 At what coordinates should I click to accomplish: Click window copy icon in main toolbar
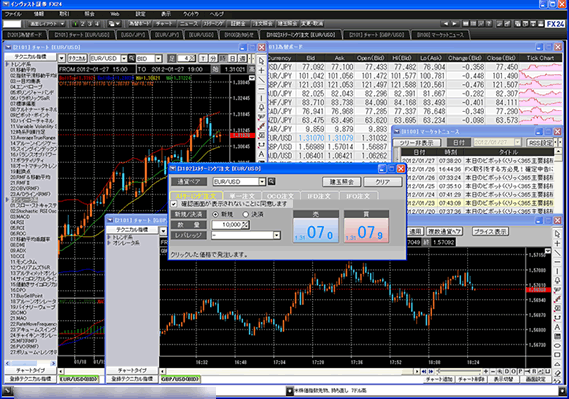517,24
